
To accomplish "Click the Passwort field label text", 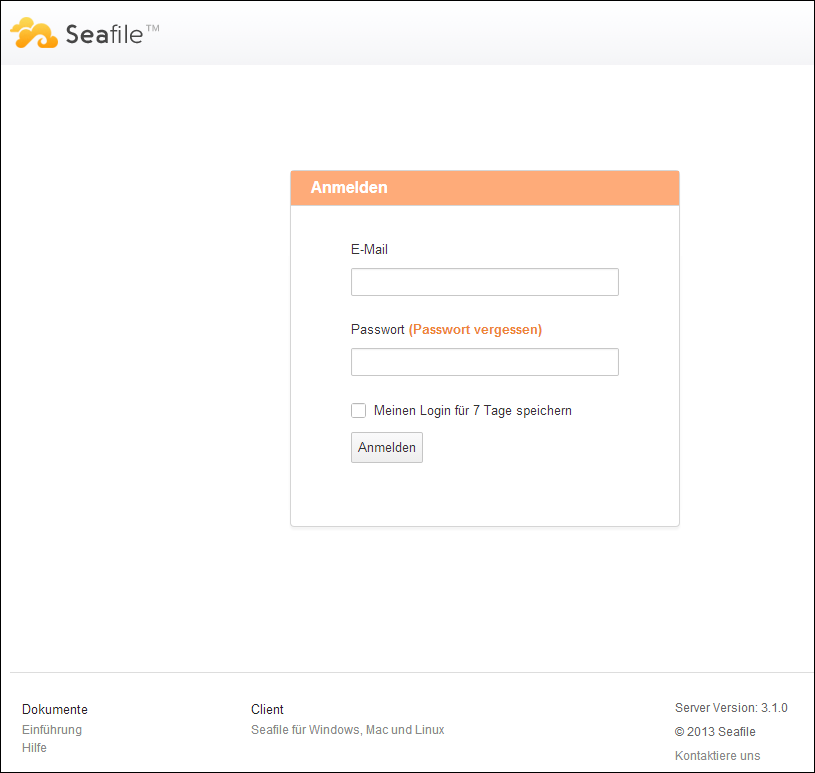I will pos(377,329).
